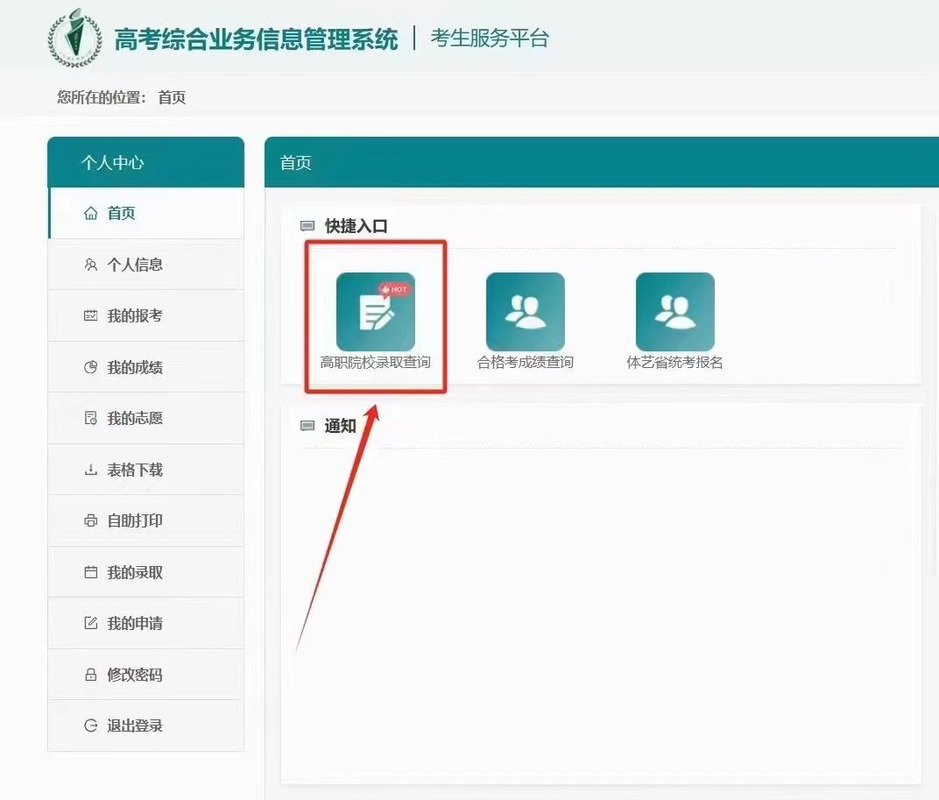
Task: Open the 体艺省统考报名 quick entry icon
Action: click(x=675, y=311)
